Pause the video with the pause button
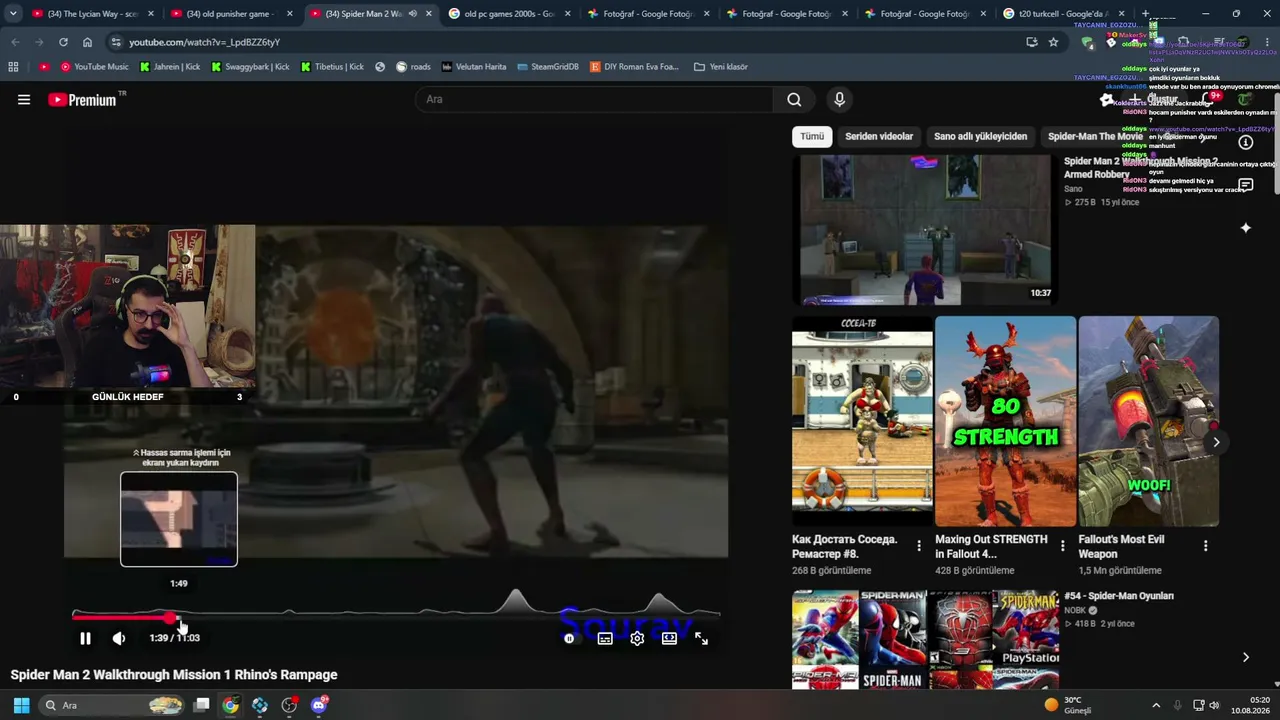Viewport: 1280px width, 720px height. point(85,638)
